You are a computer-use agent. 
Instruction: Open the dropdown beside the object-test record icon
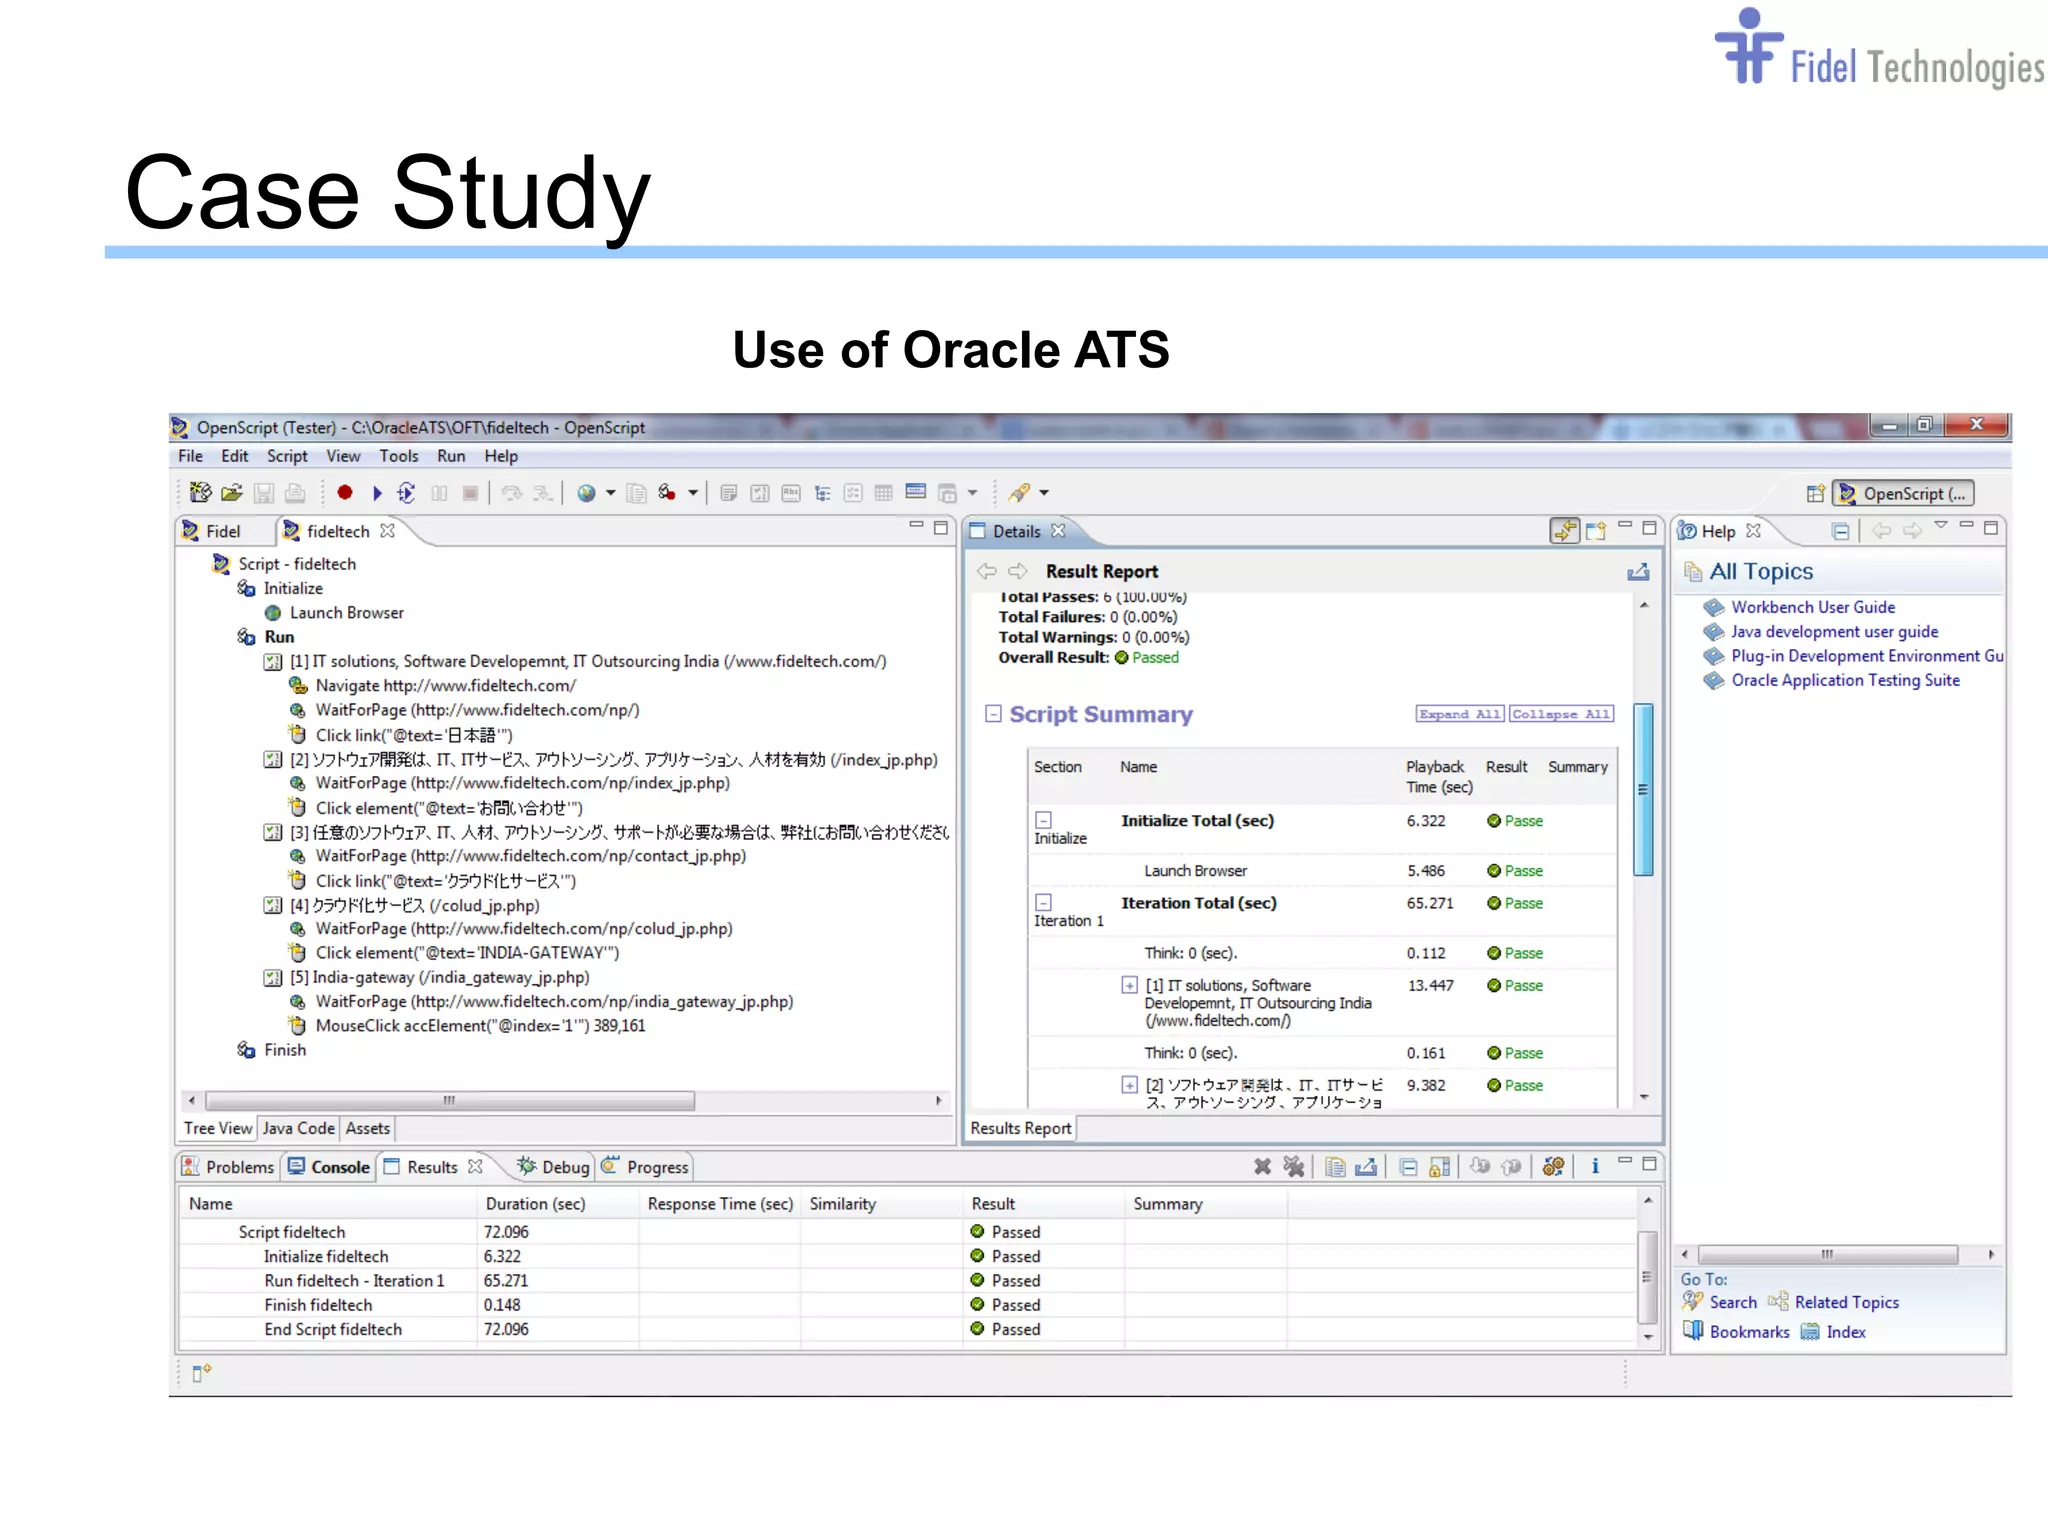click(692, 492)
